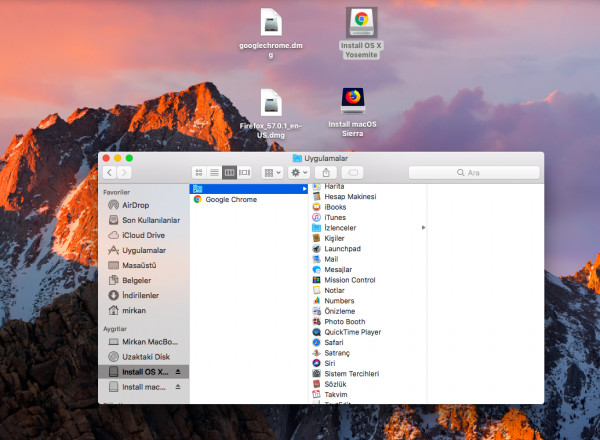Open Son Kullanılanlar in sidebar
Screen dimensions: 600x440
tap(144, 220)
